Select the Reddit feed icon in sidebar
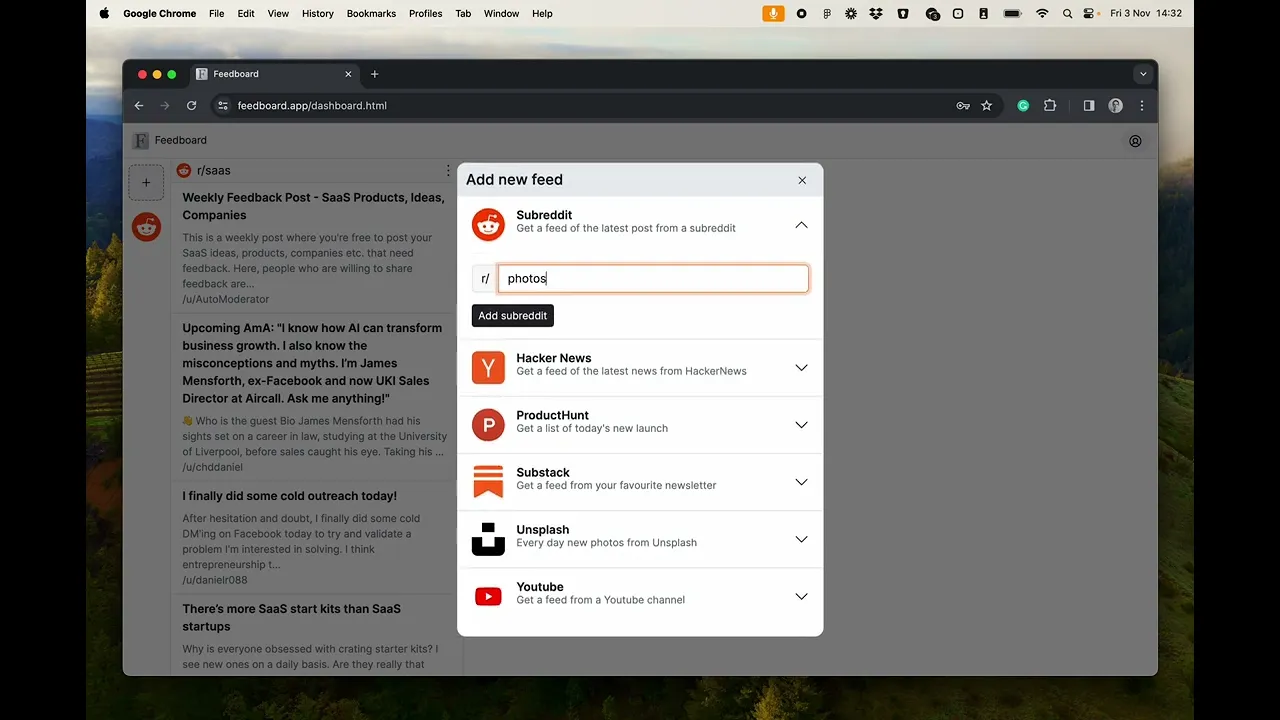The image size is (1280, 720). pos(146,227)
